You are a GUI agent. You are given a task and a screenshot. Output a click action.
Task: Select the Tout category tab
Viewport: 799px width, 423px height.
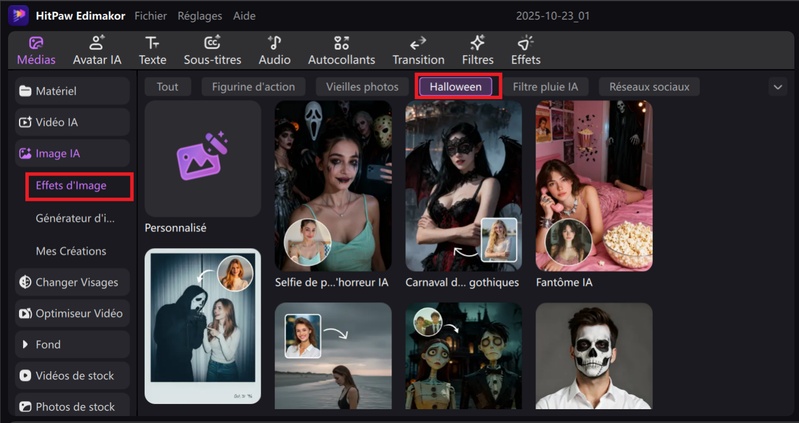[168, 87]
